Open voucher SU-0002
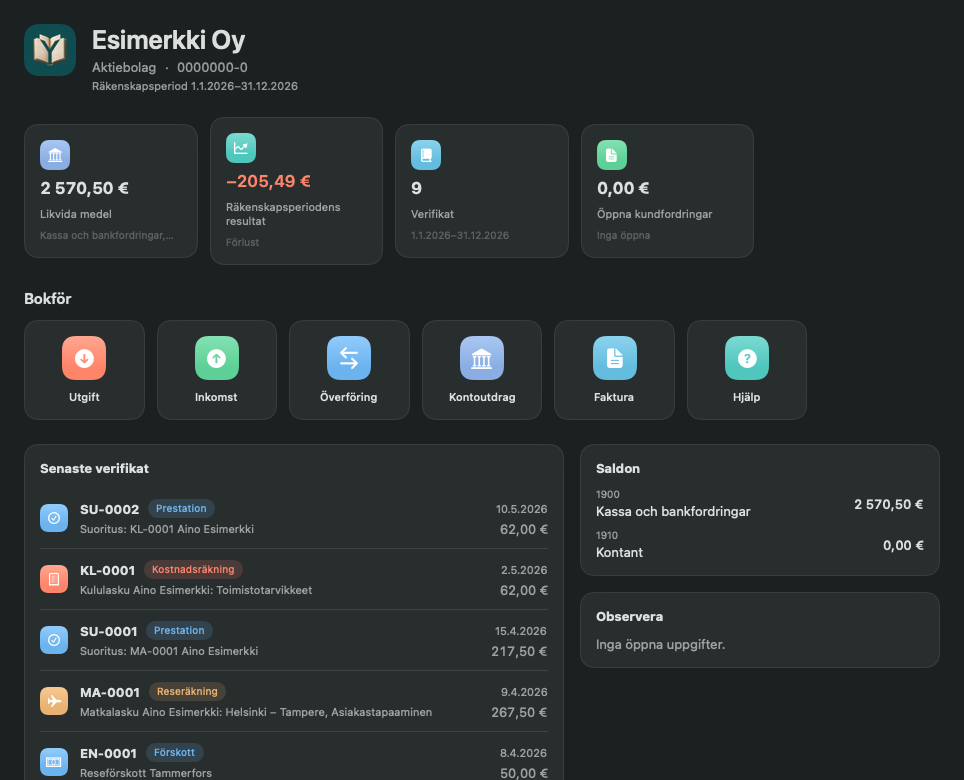Screen dimensions: 964x780 (x=294, y=518)
